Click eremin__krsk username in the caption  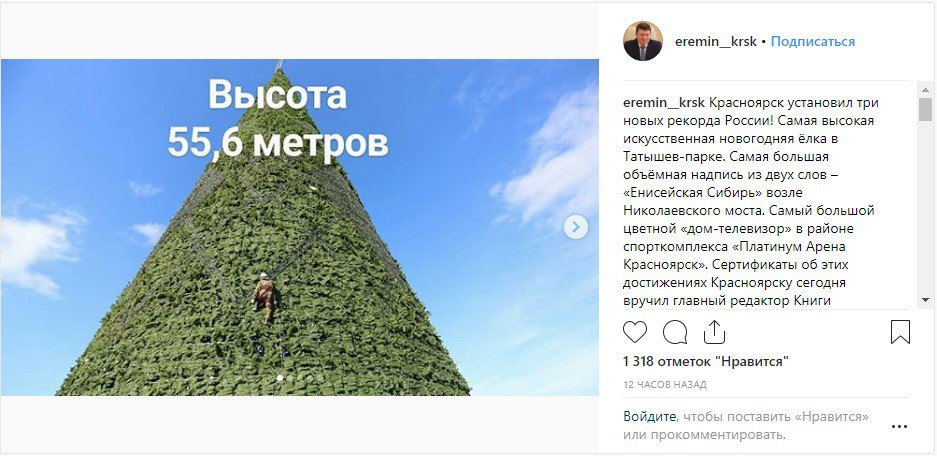[x=664, y=102]
